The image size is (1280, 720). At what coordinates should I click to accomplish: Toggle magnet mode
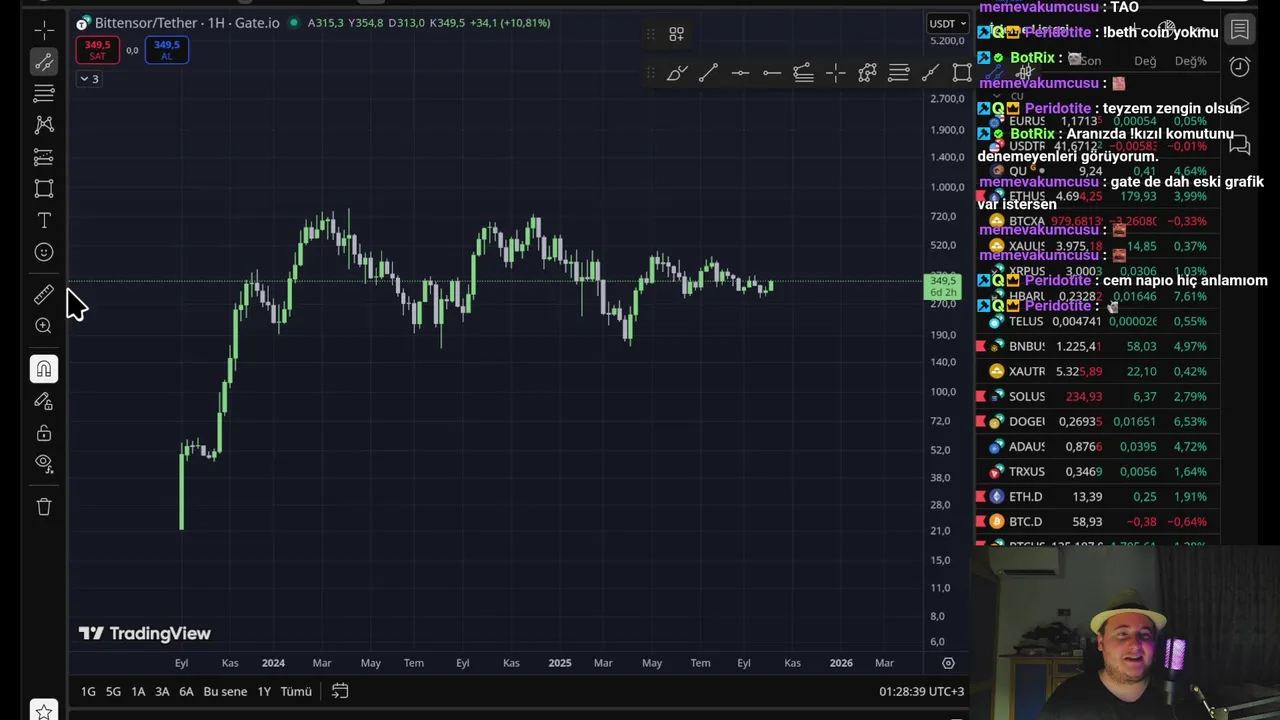44,369
